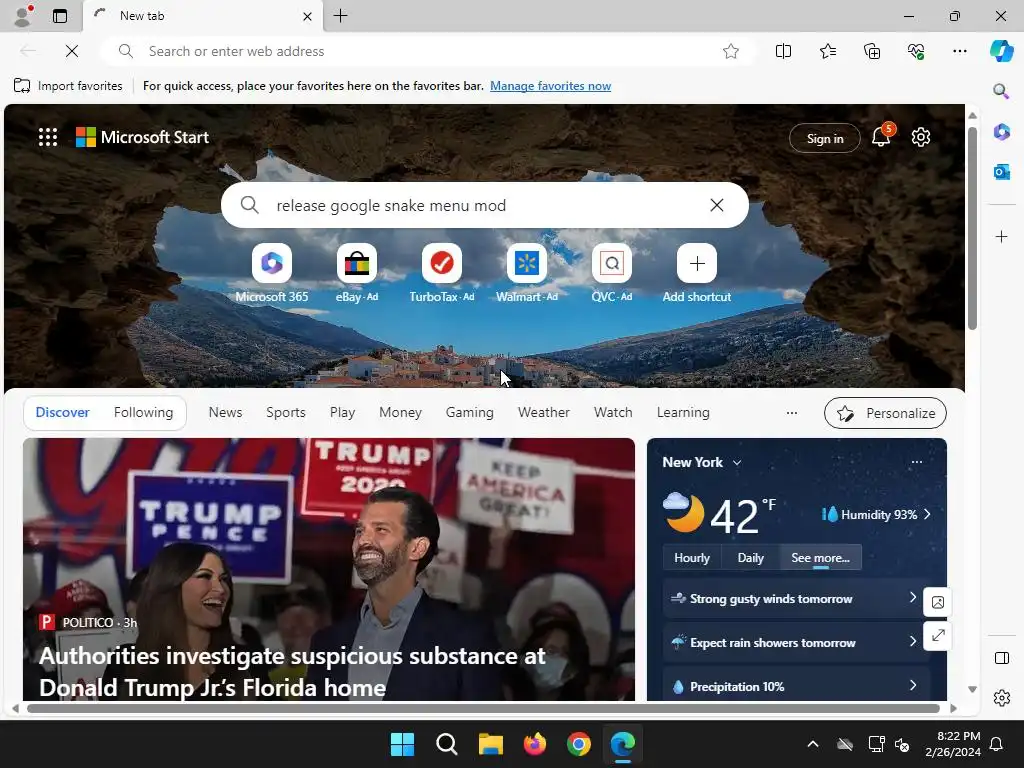Focus the Microsoft Start search box
Viewport: 1024px width, 768px height.
485,205
